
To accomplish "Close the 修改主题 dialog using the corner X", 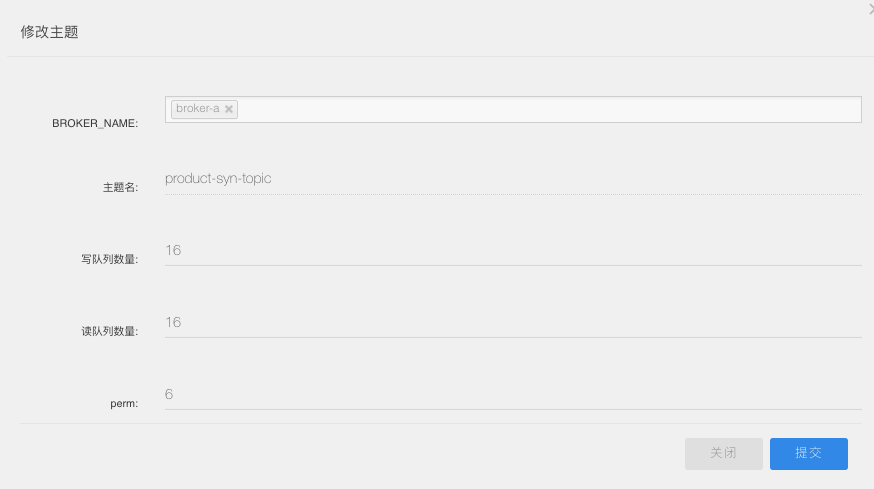I will coord(871,9).
